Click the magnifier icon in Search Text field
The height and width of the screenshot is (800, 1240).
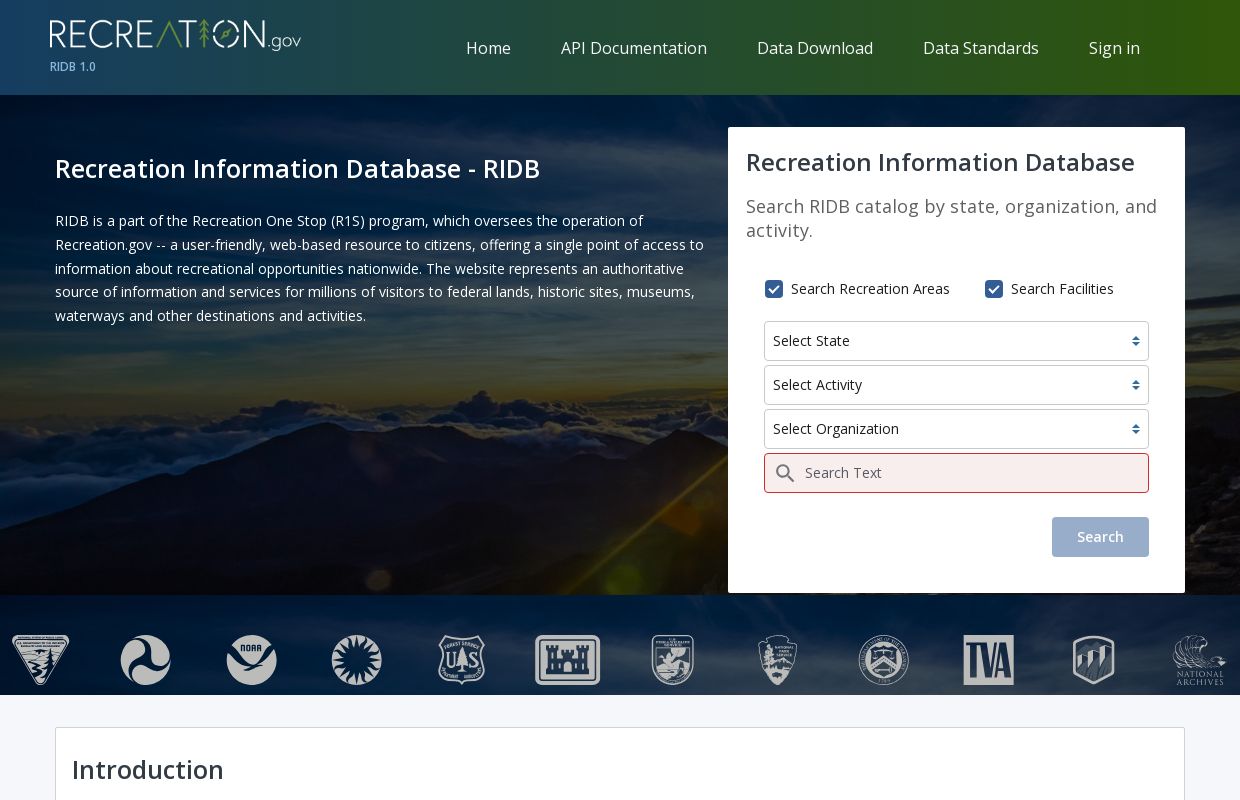point(785,473)
